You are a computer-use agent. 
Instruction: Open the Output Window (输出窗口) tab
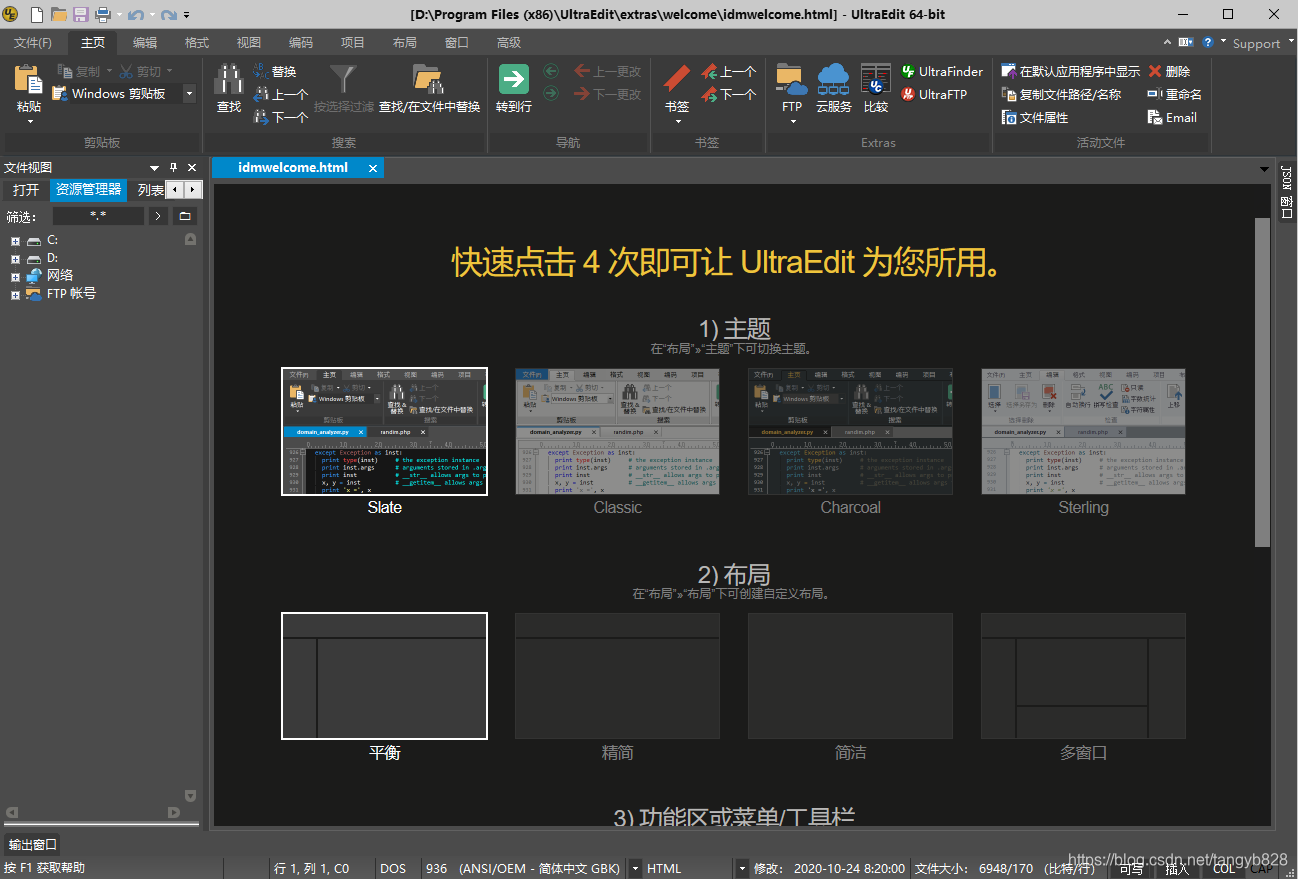click(x=33, y=844)
